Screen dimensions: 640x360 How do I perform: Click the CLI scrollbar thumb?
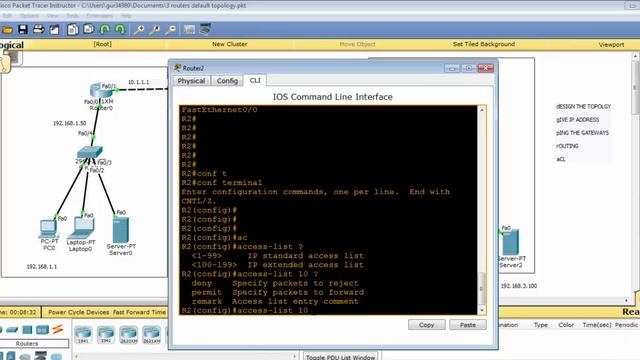coord(482,288)
